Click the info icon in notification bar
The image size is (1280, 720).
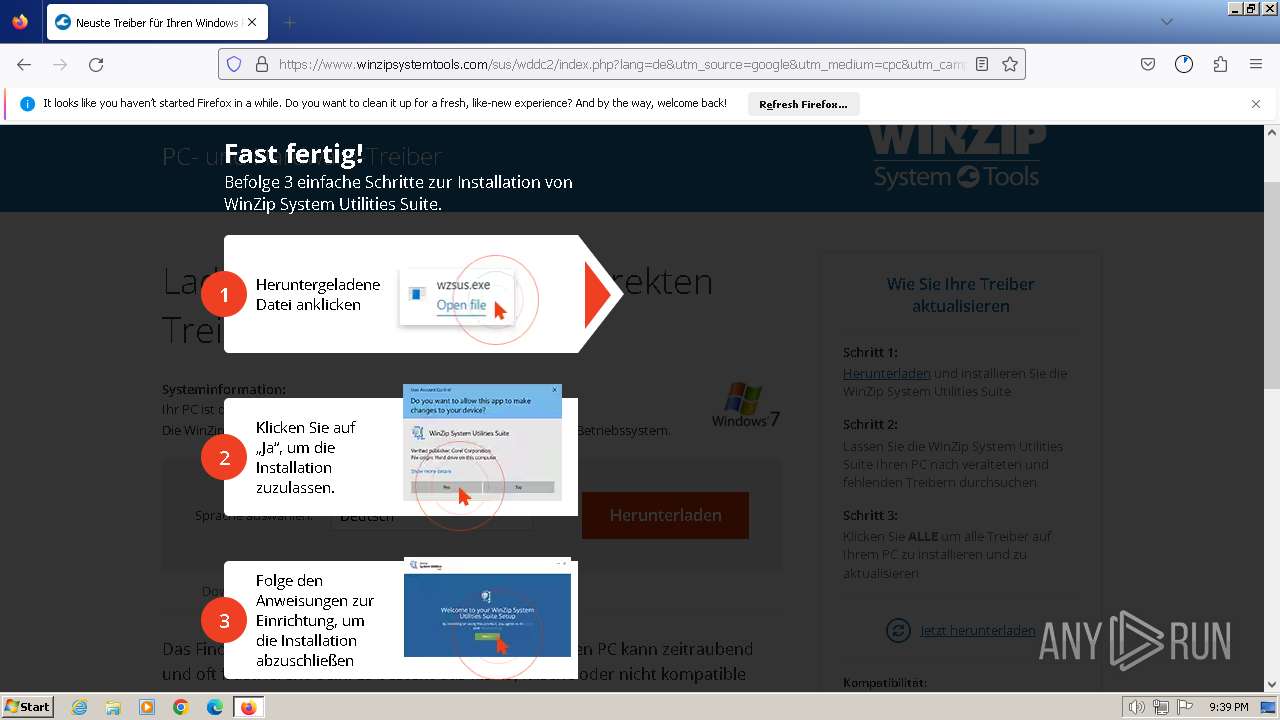tap(28, 104)
